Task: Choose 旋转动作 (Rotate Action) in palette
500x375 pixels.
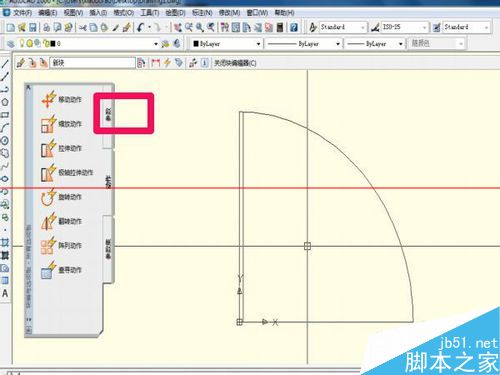Action: 62,197
